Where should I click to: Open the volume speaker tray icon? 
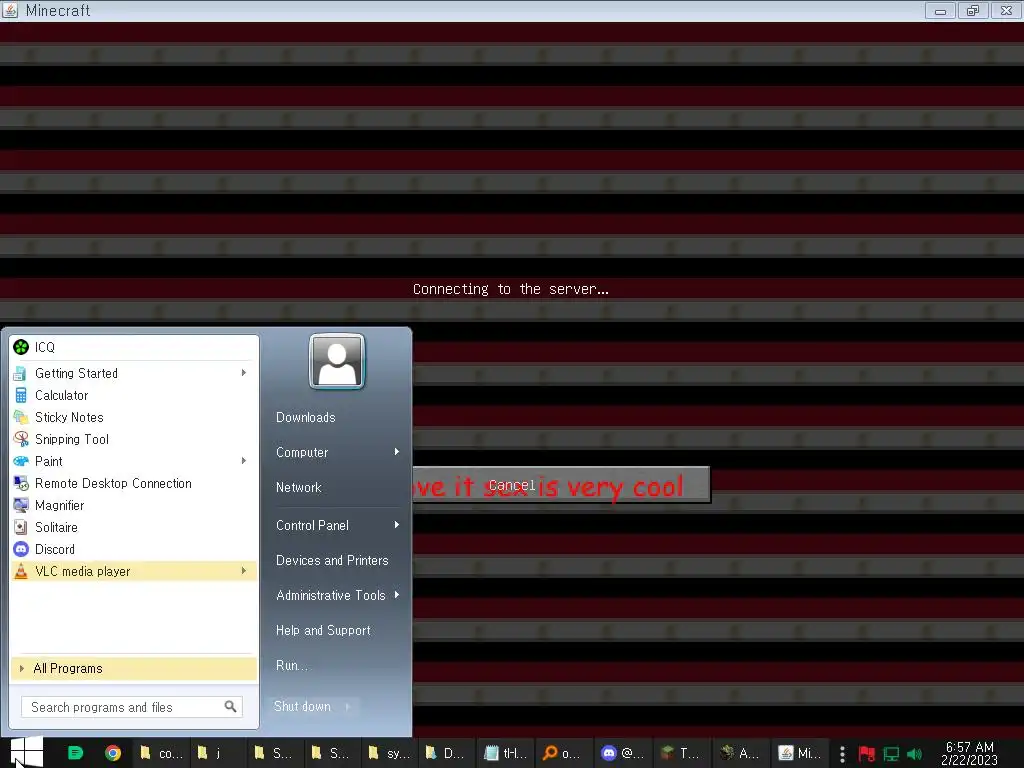[914, 754]
